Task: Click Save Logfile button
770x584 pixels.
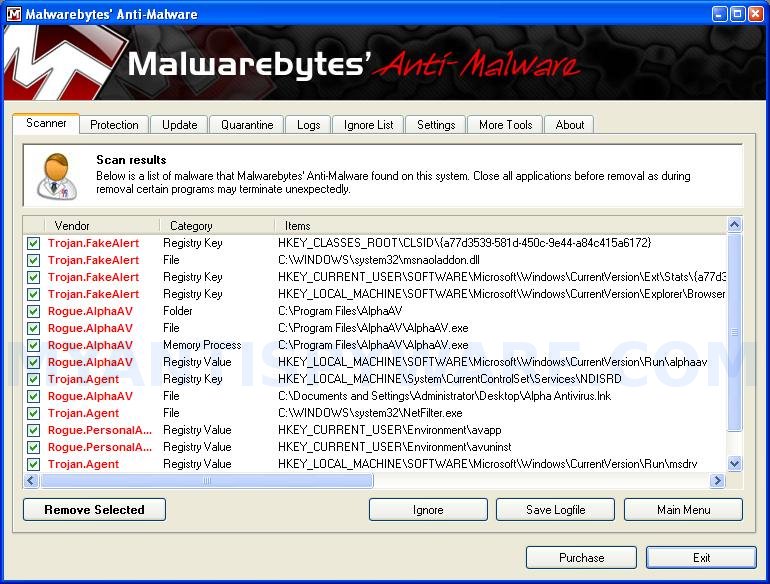Action: (555, 510)
